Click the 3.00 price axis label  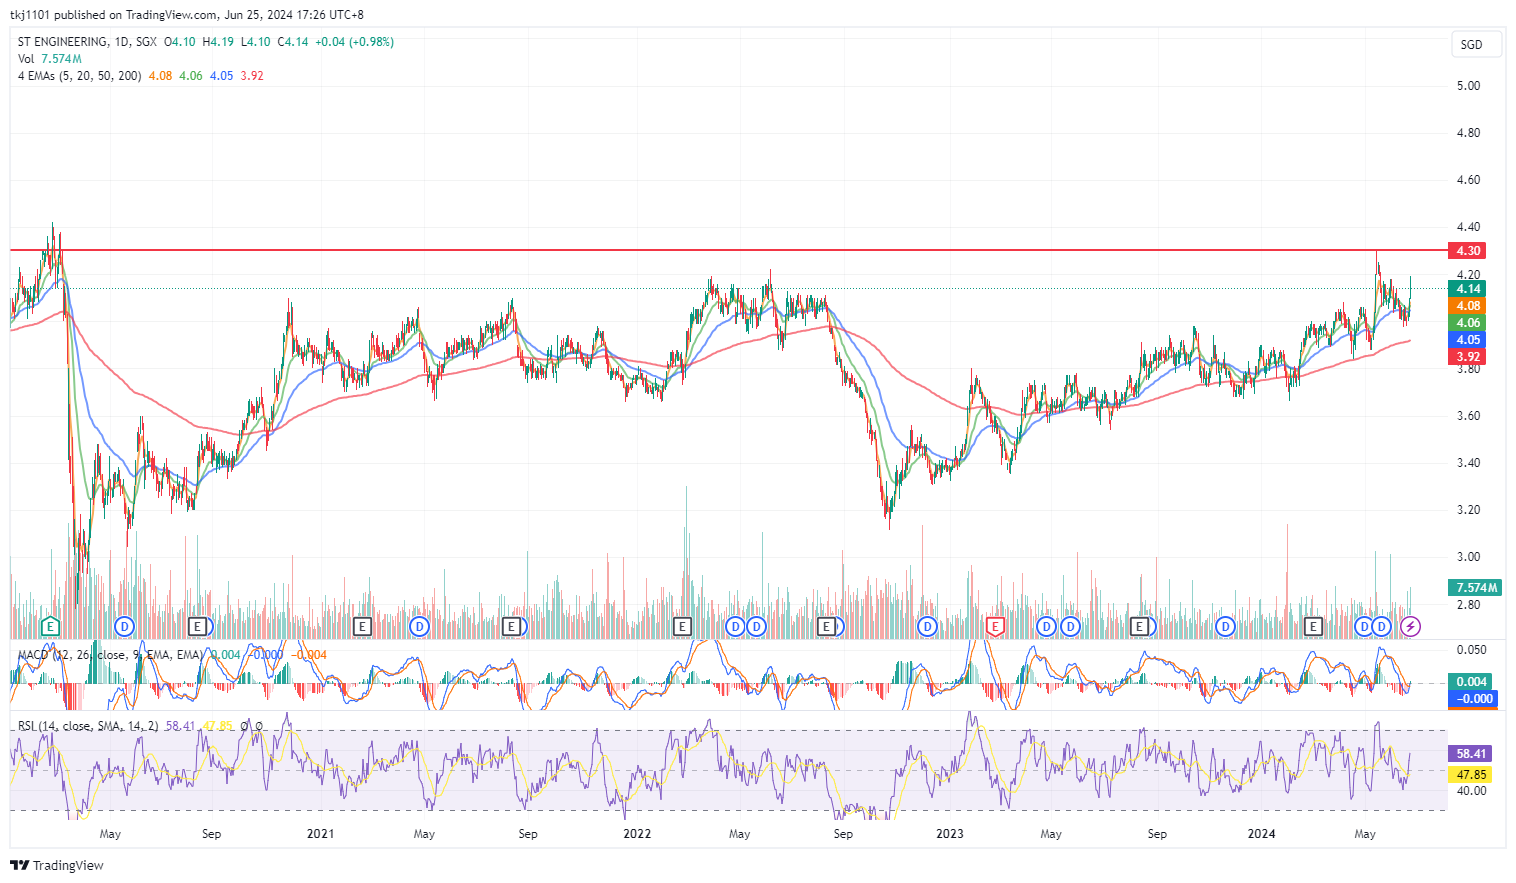[x=1468, y=557]
